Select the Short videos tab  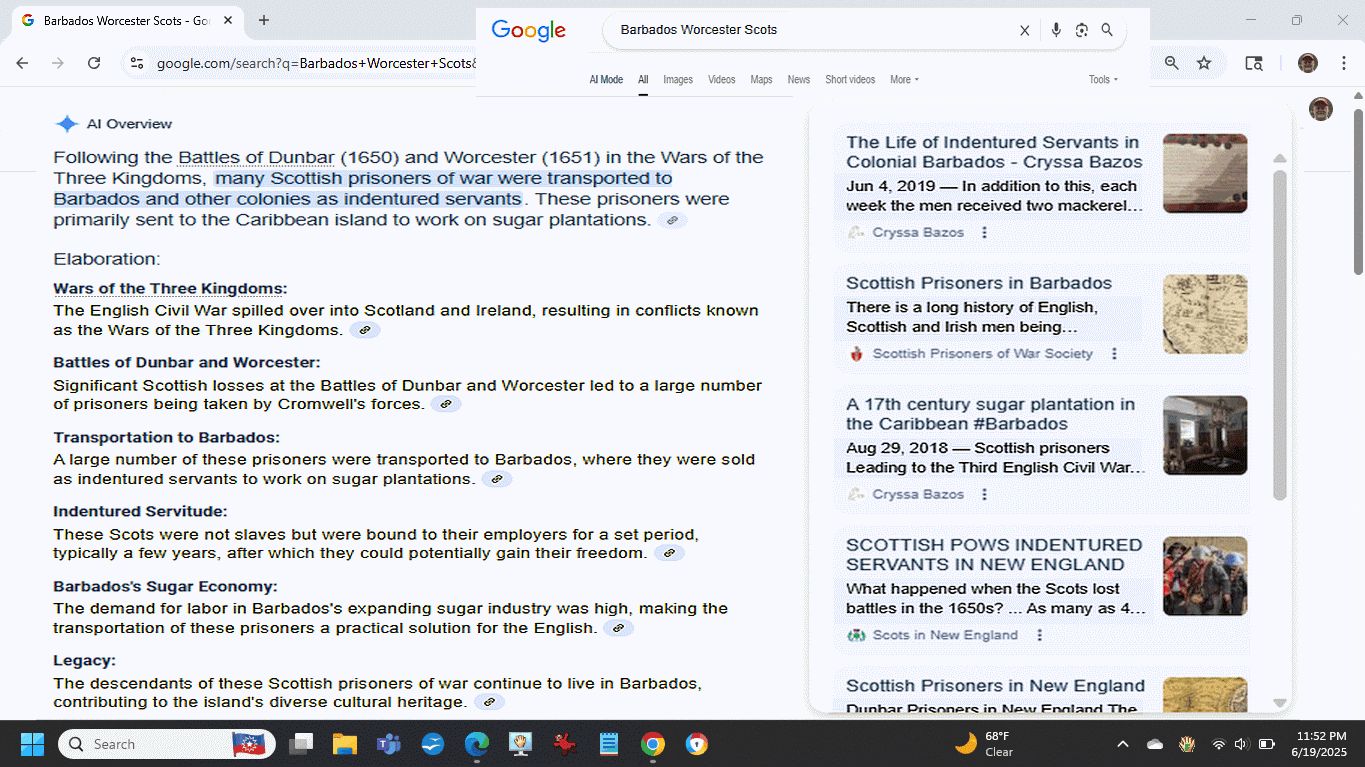click(850, 80)
